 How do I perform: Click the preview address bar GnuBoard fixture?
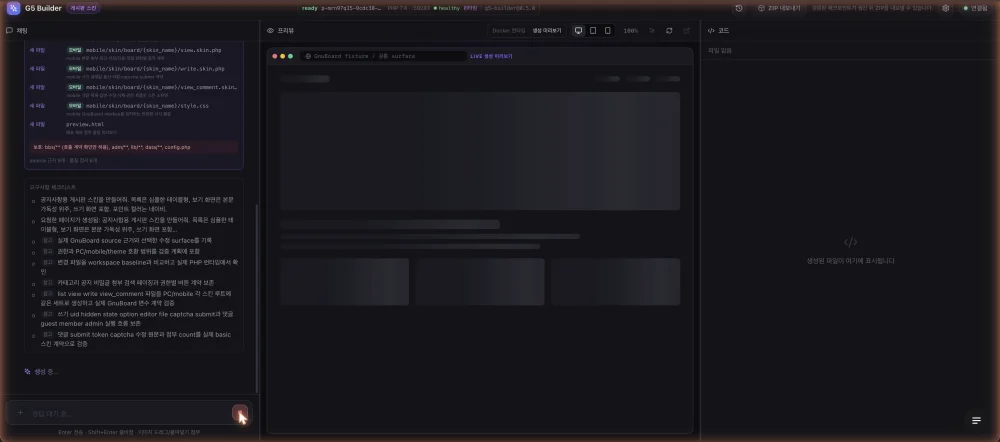(x=383, y=56)
